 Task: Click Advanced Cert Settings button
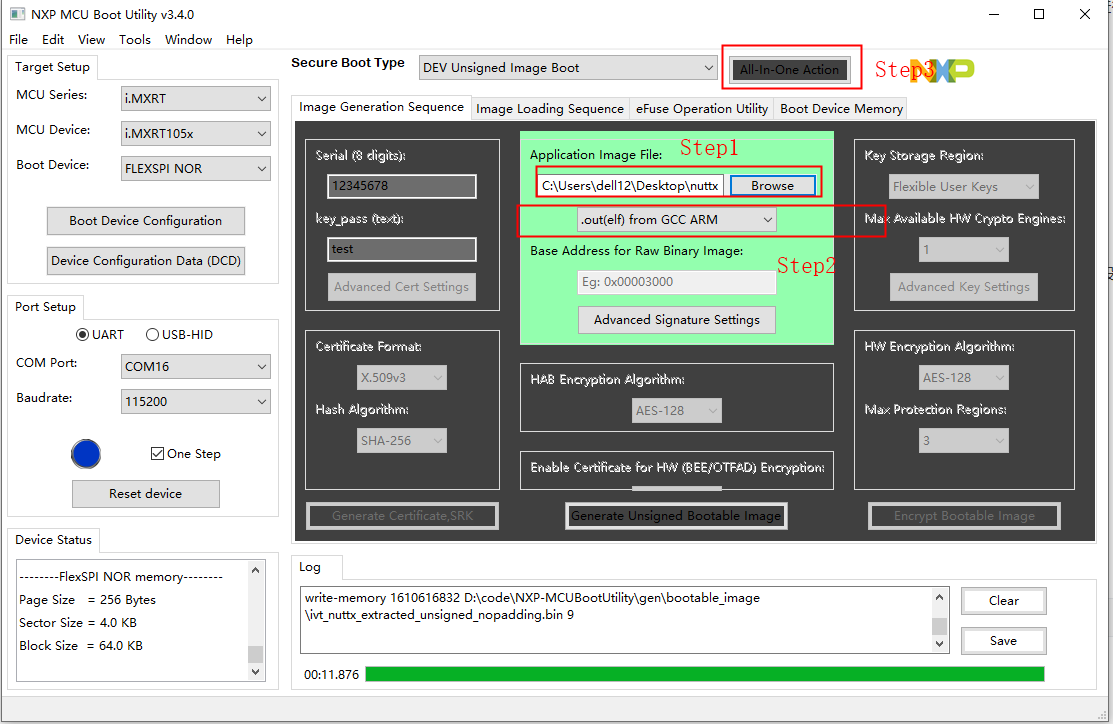401,287
